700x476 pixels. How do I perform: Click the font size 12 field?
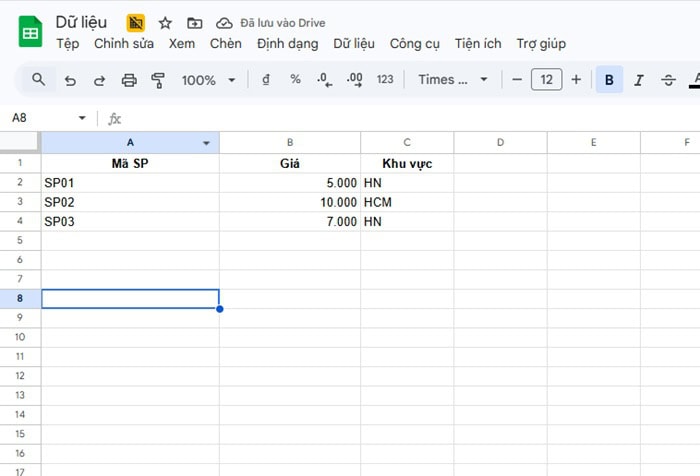[546, 80]
